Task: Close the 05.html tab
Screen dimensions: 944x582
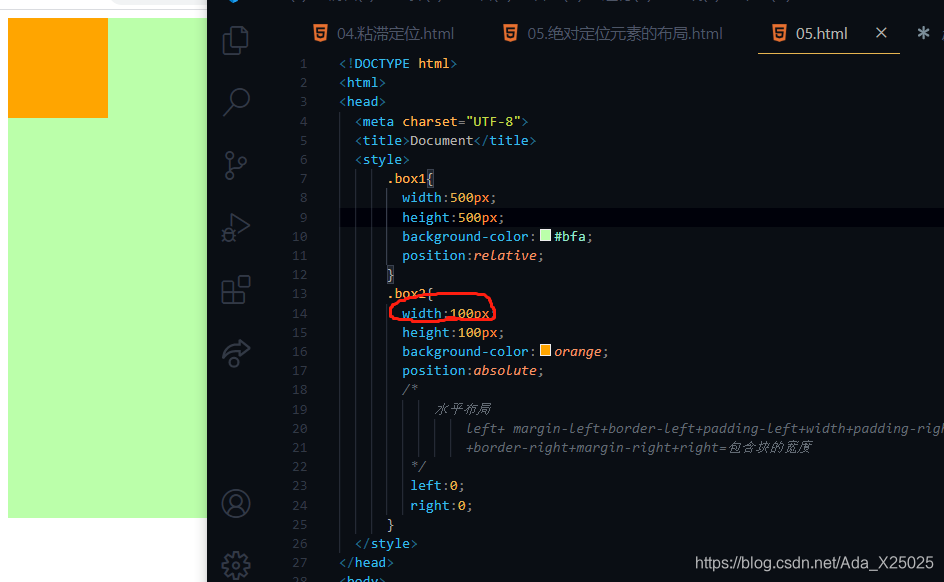Action: pos(881,33)
